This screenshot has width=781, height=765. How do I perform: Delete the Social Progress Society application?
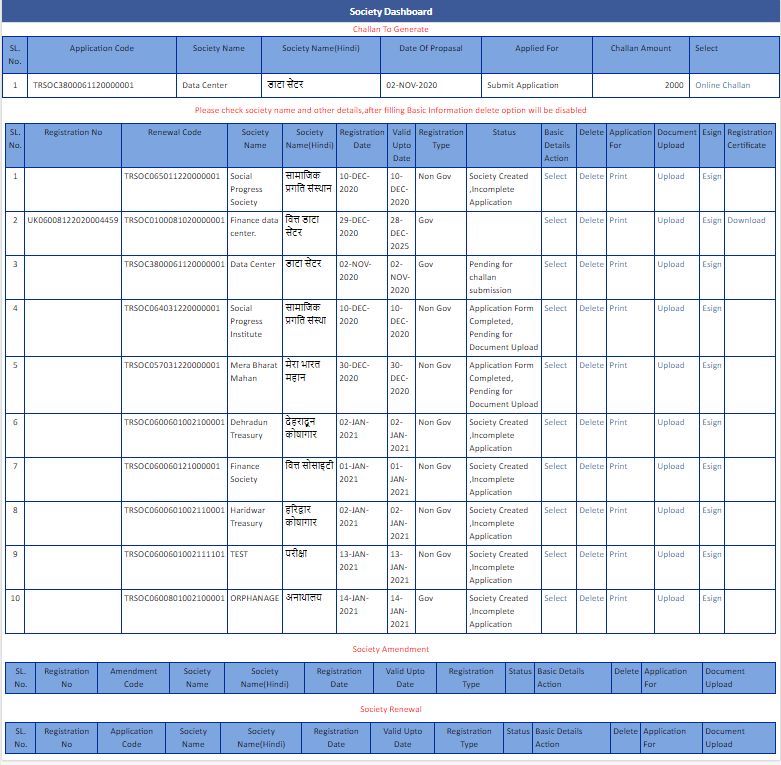591,176
